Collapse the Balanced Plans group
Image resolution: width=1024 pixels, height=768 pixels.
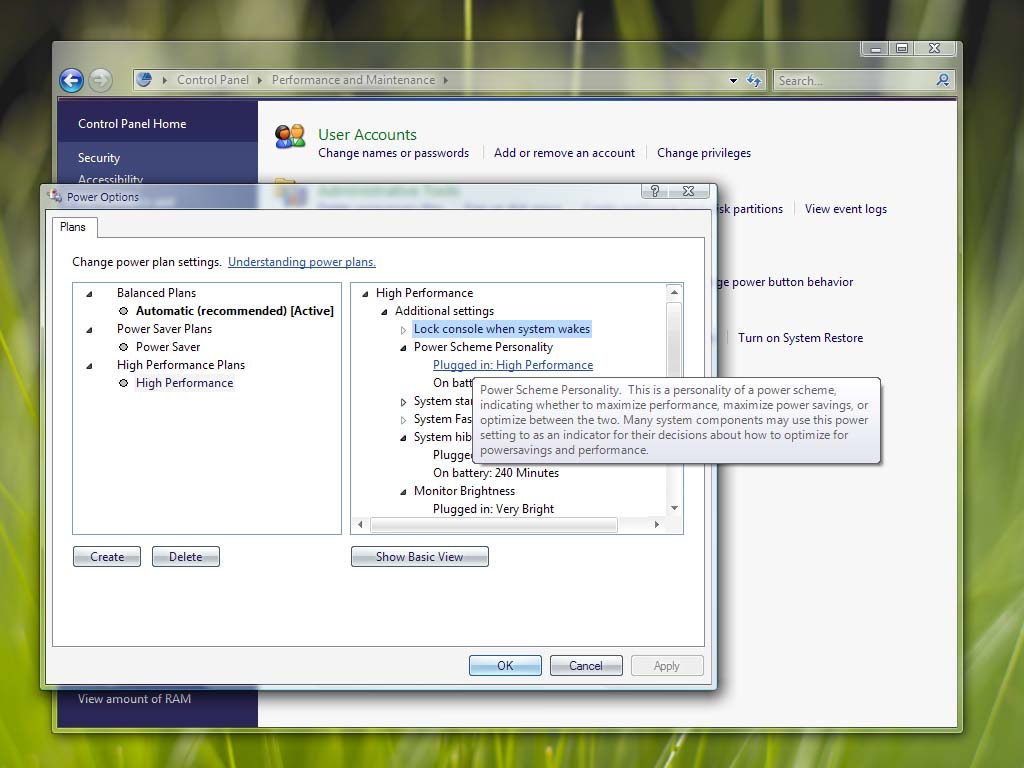coord(89,294)
